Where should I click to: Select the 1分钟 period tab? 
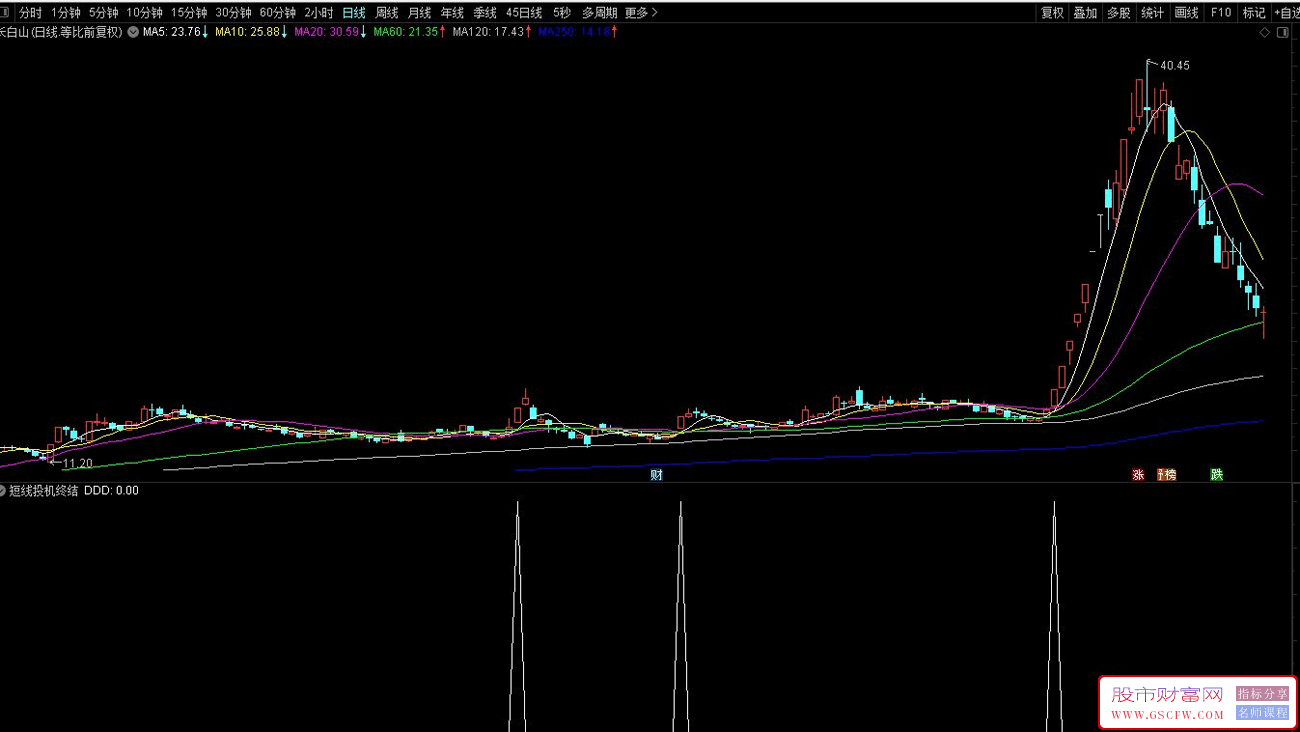pyautogui.click(x=65, y=13)
